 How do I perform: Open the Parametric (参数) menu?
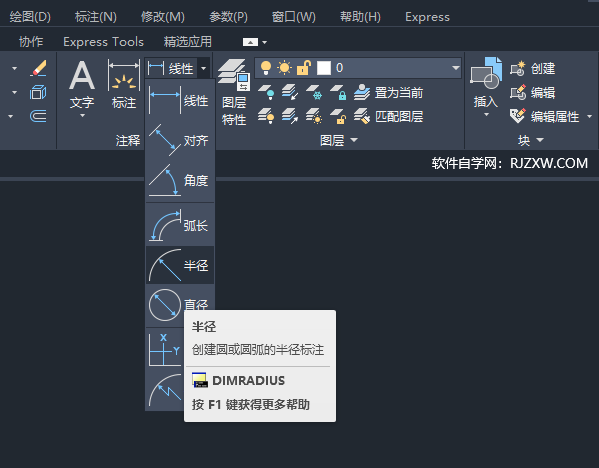click(228, 17)
